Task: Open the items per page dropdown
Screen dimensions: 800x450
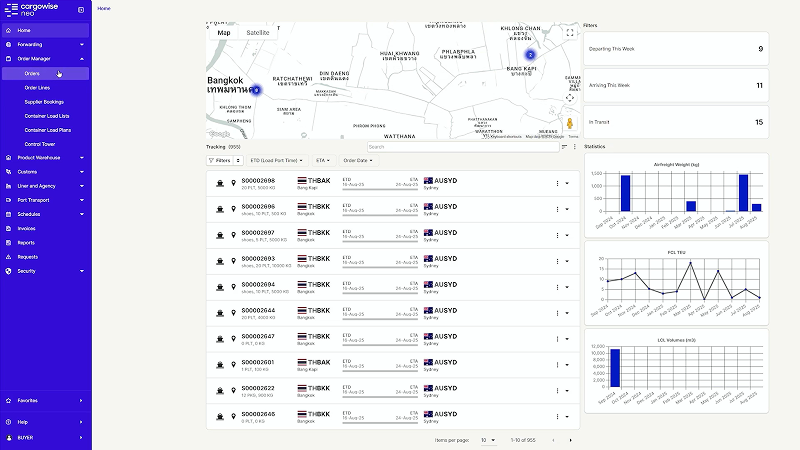Action: pos(488,440)
